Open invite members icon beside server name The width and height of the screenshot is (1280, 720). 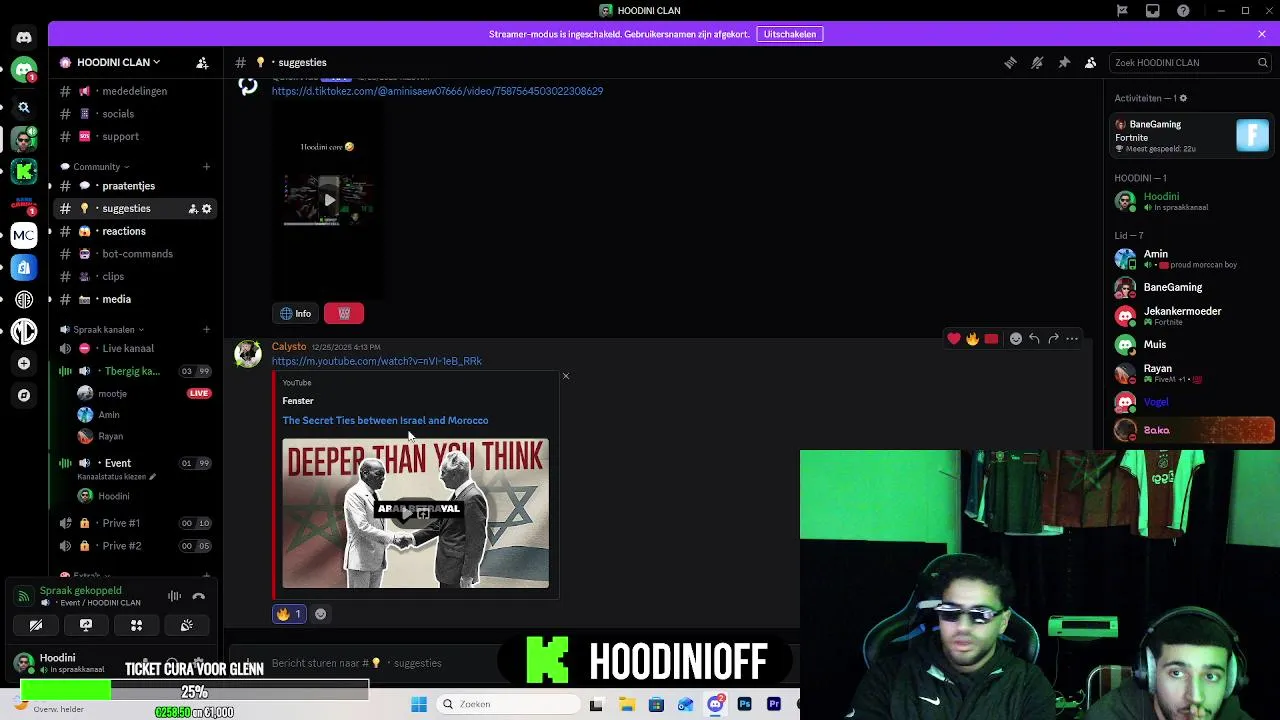click(202, 62)
